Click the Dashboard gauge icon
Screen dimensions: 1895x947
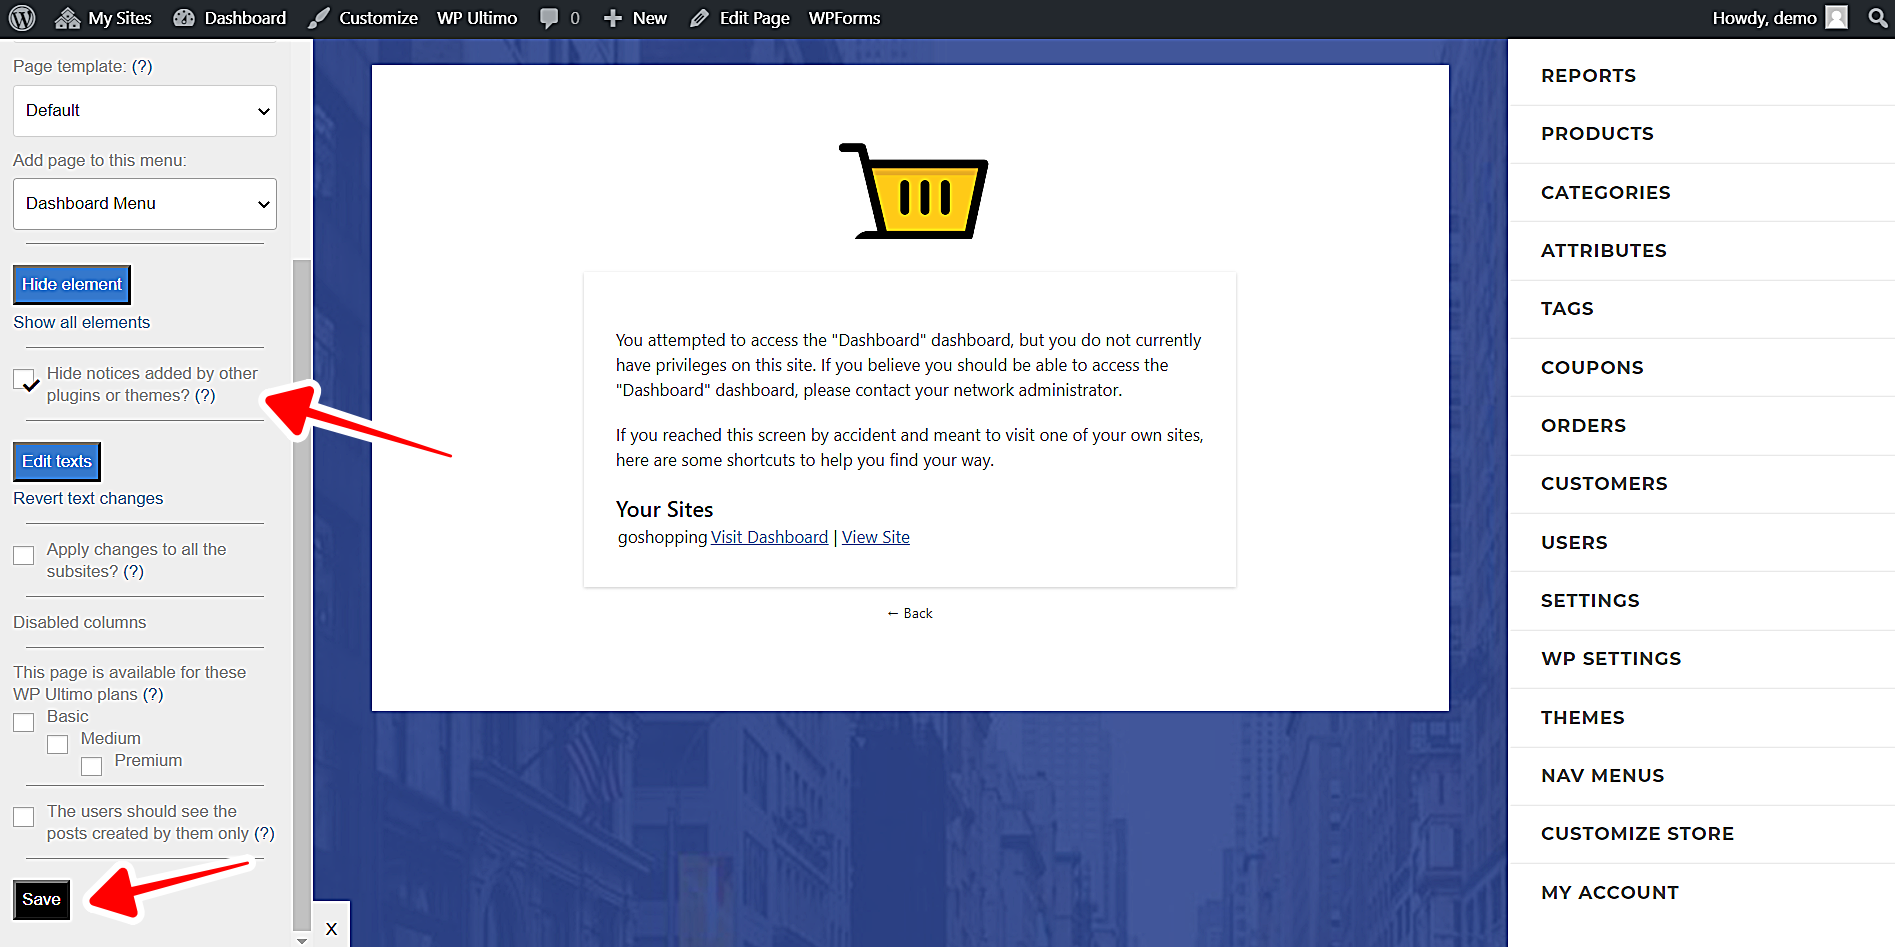coord(184,18)
